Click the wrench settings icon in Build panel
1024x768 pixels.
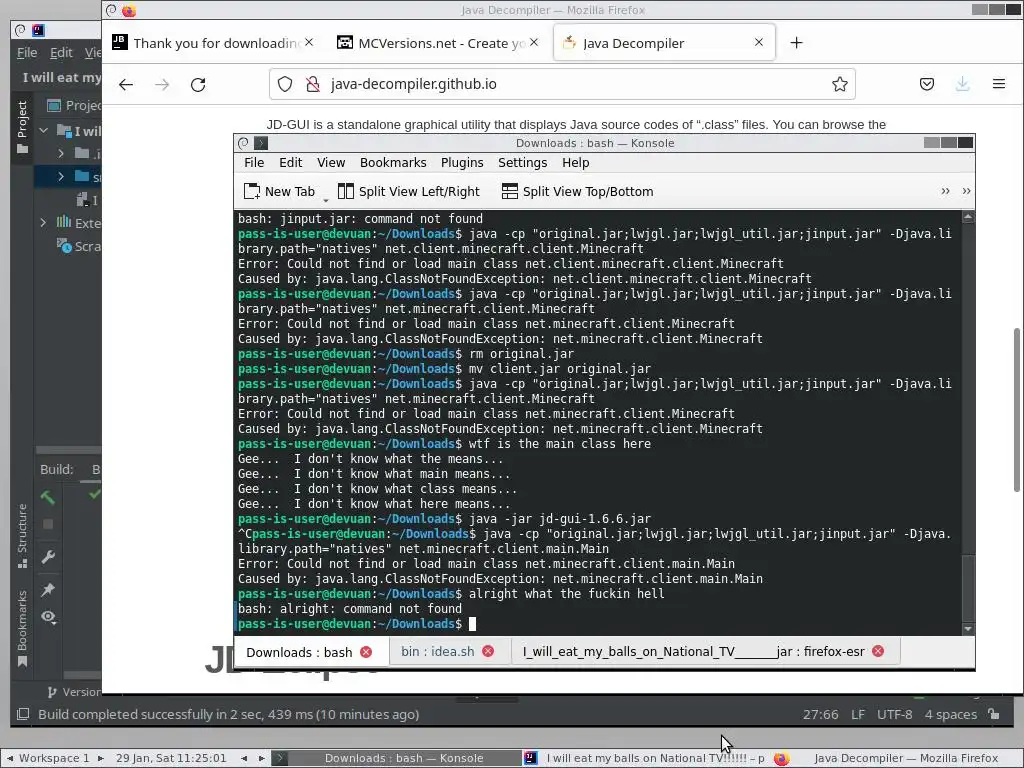[48, 557]
